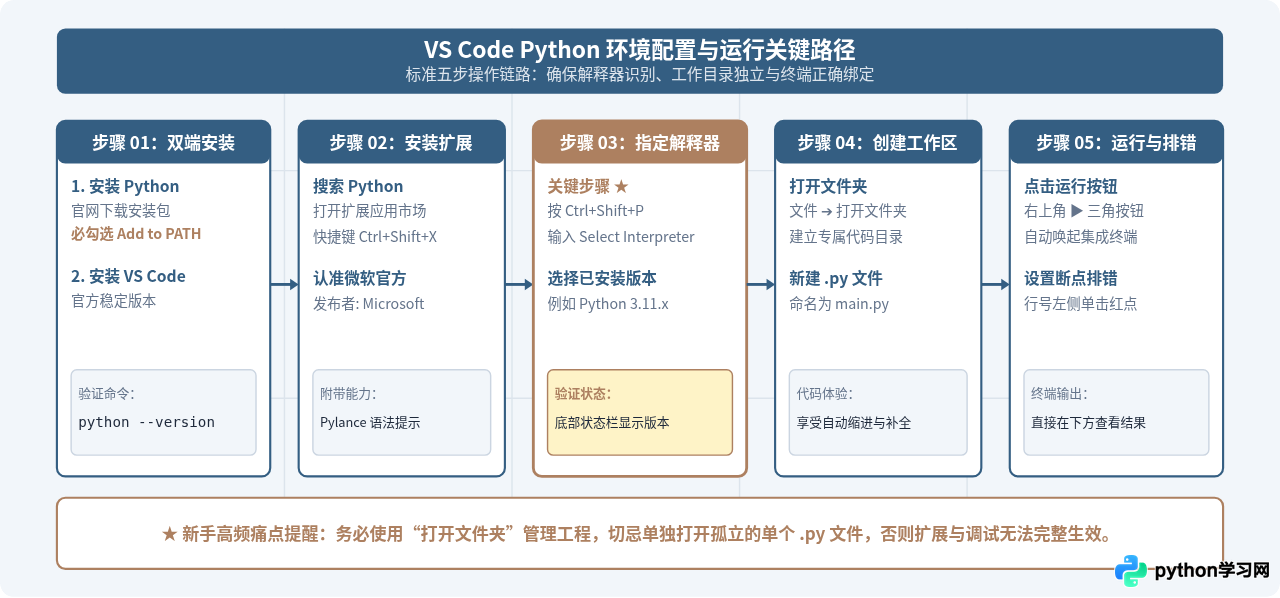Click the text '打开扩展应用市场'
The image size is (1280, 598).
point(369,211)
